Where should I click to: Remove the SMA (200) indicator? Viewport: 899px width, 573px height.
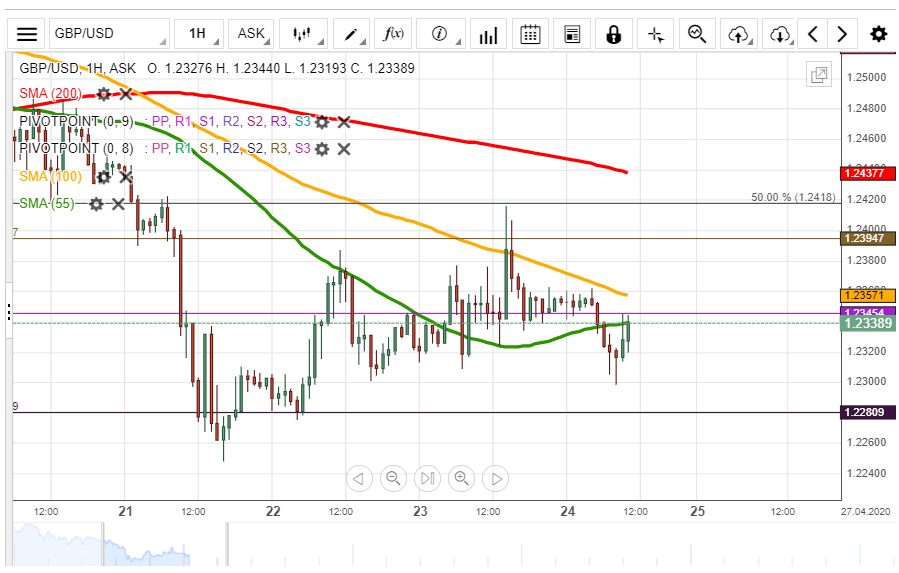pyautogui.click(x=126, y=94)
